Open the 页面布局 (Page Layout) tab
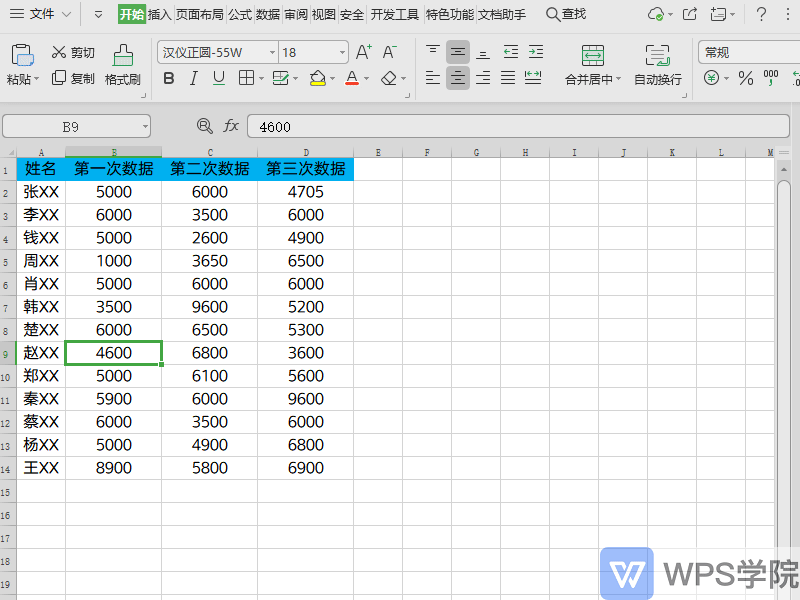The image size is (800, 600). pyautogui.click(x=200, y=15)
